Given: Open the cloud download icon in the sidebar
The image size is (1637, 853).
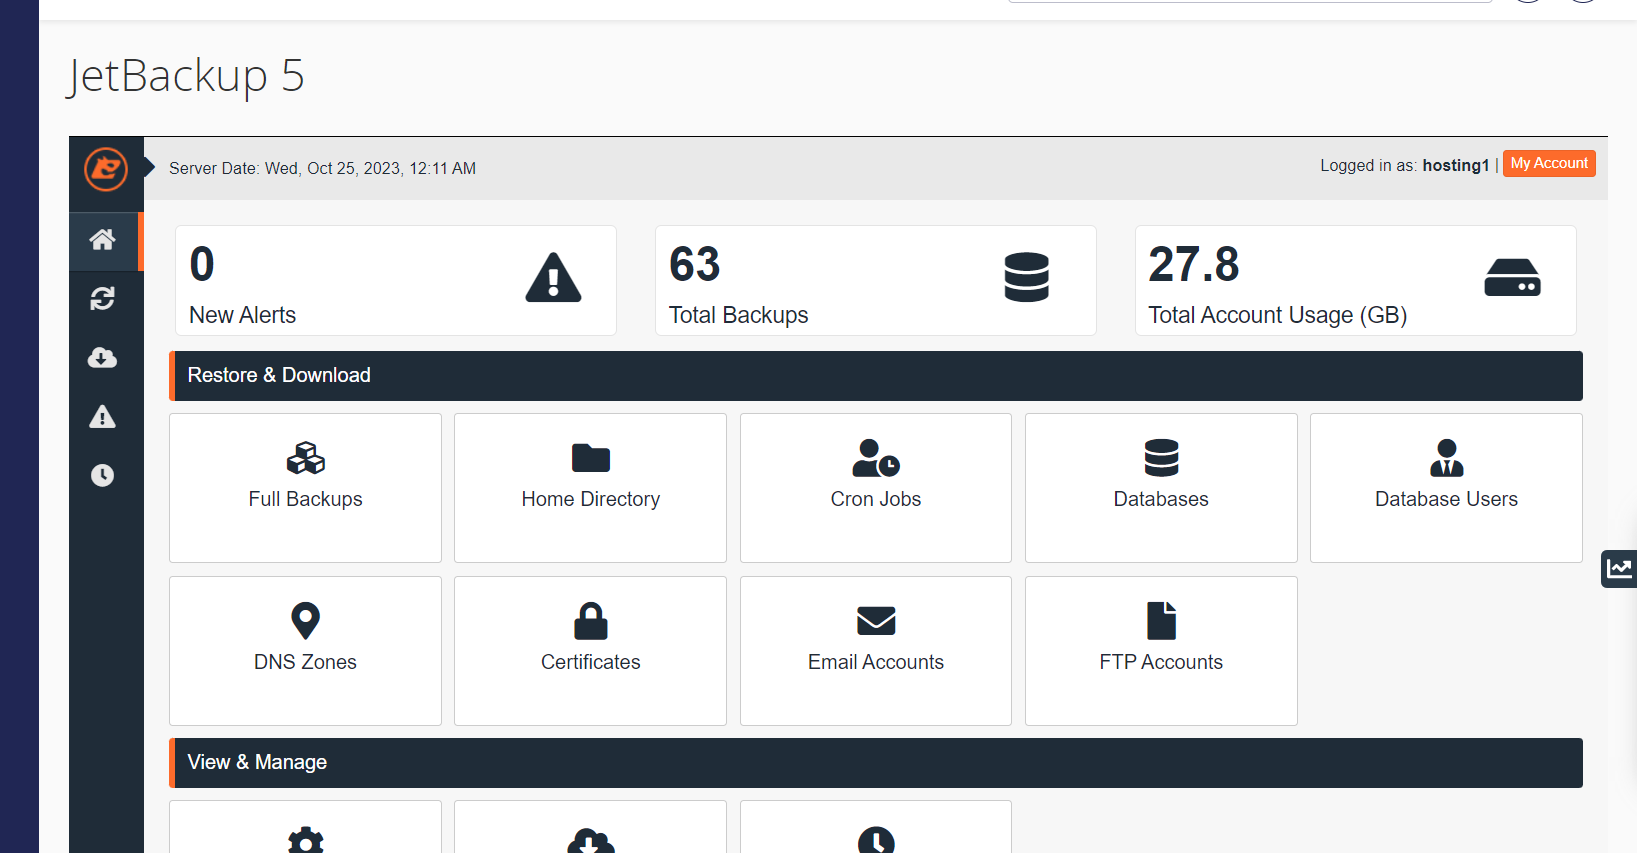Looking at the screenshot, I should 103,357.
